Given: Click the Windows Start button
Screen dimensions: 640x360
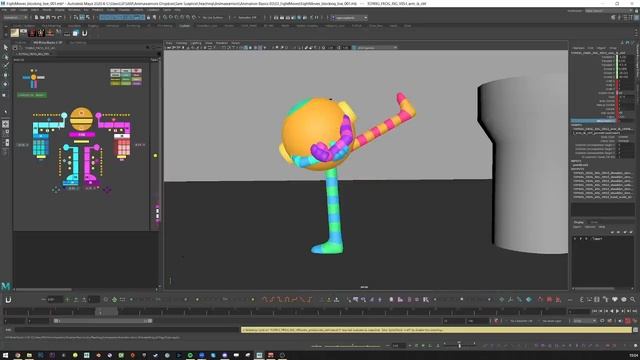Looking at the screenshot, I should click(x=5, y=356).
